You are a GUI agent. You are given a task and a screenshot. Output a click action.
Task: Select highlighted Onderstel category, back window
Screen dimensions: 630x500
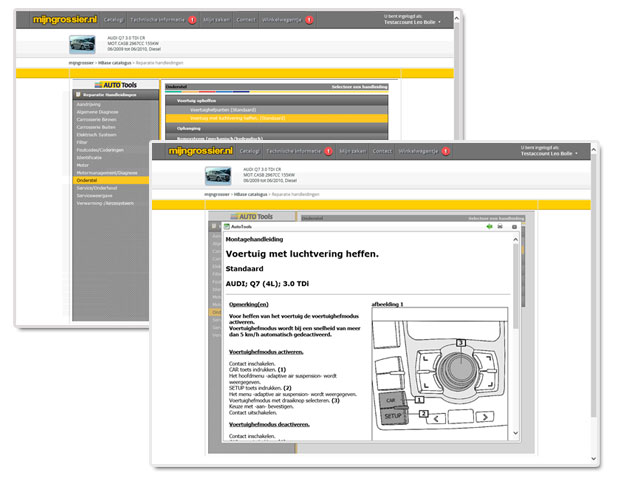point(111,180)
